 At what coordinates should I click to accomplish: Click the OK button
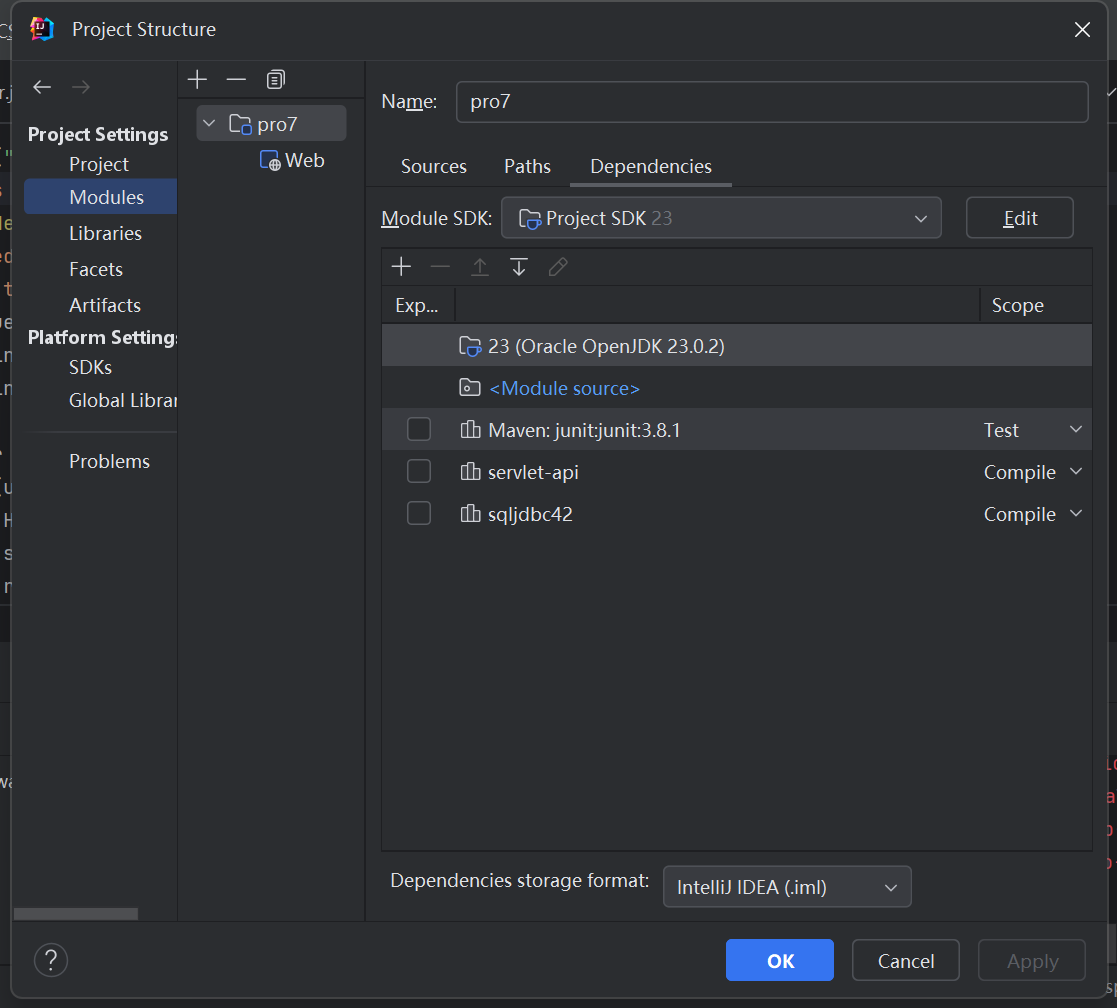pos(779,960)
